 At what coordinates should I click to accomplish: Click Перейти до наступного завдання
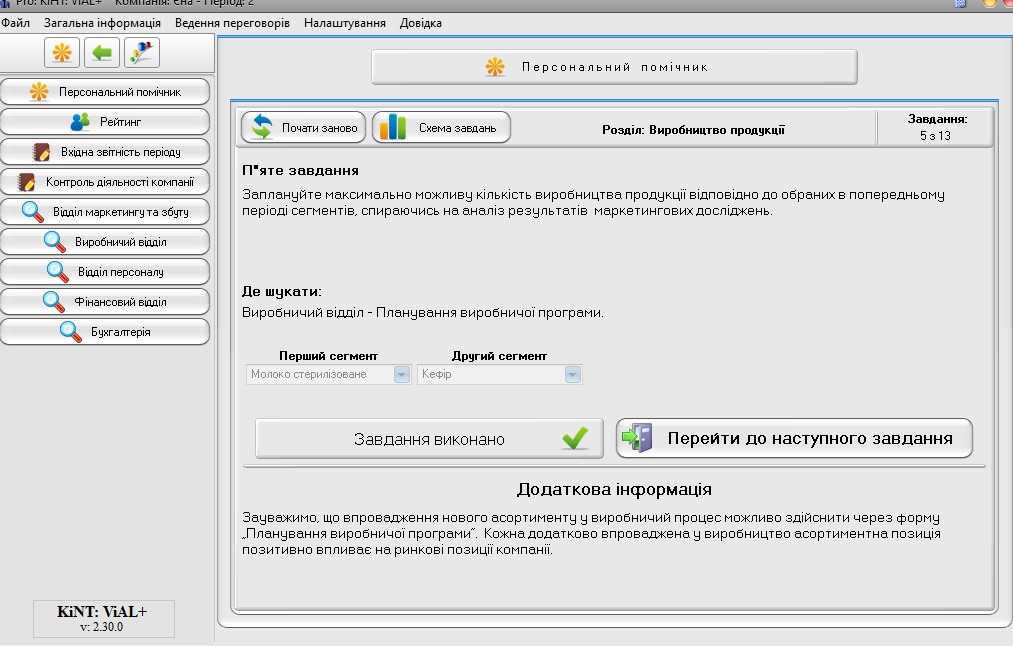pos(794,439)
